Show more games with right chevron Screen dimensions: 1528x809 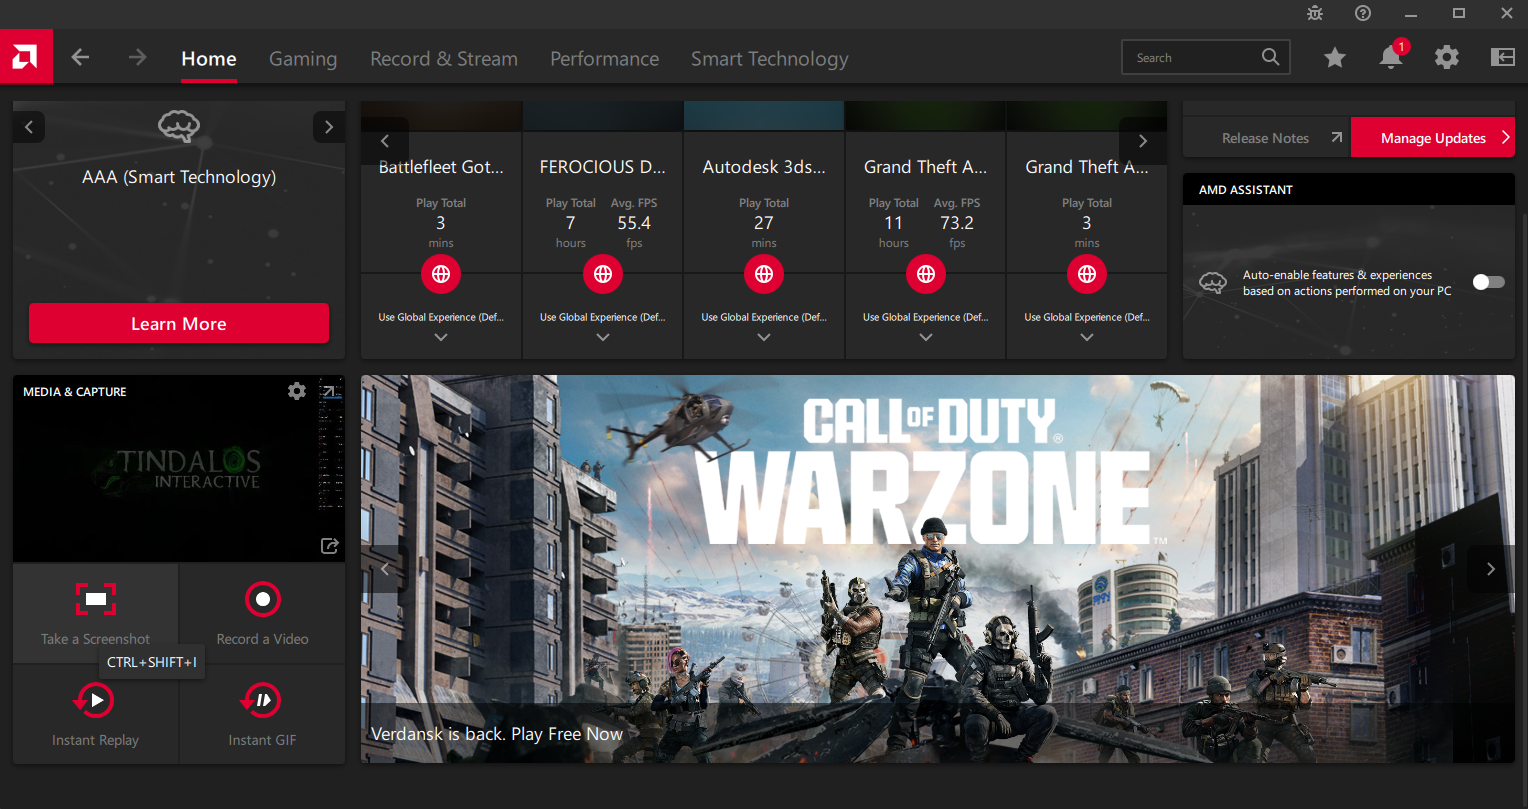(1143, 141)
